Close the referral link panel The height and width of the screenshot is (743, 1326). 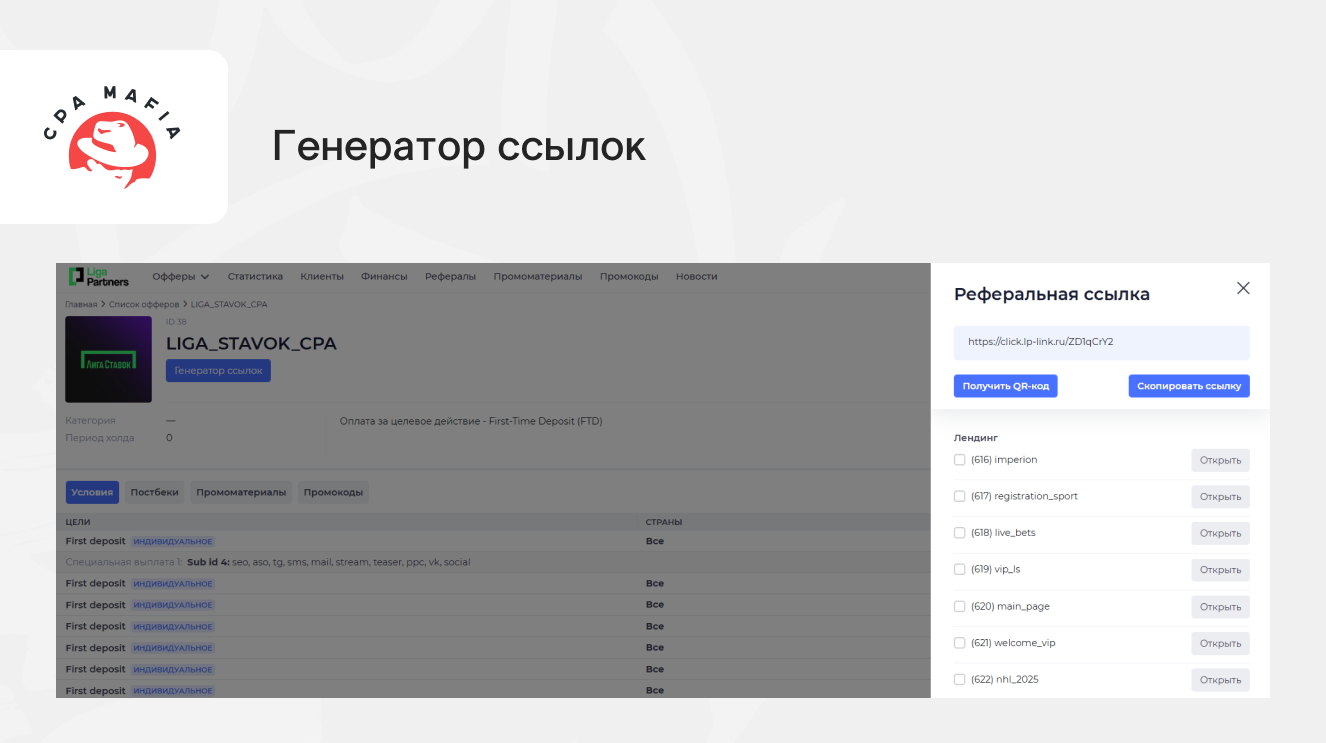point(1243,288)
